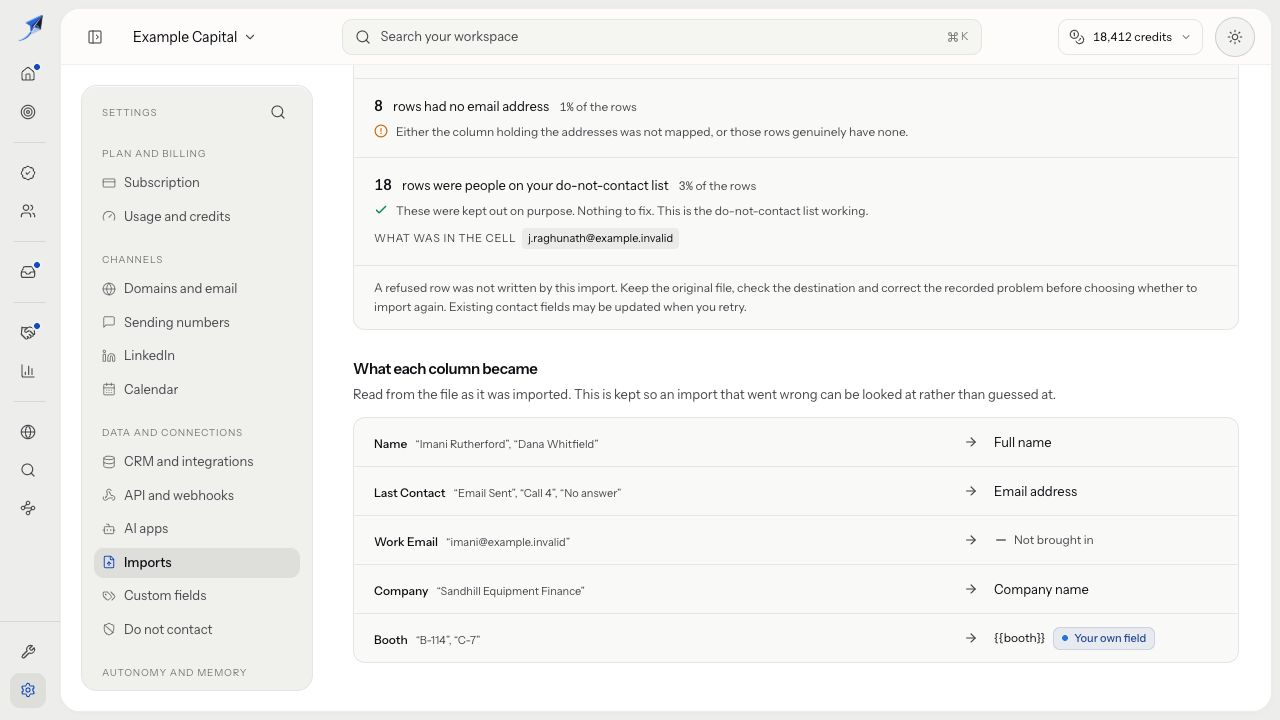This screenshot has width=1280, height=720.
Task: Open Usage and credits
Action: click(197, 216)
